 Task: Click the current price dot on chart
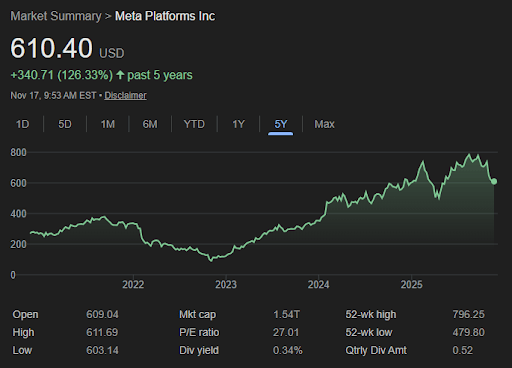click(x=494, y=181)
